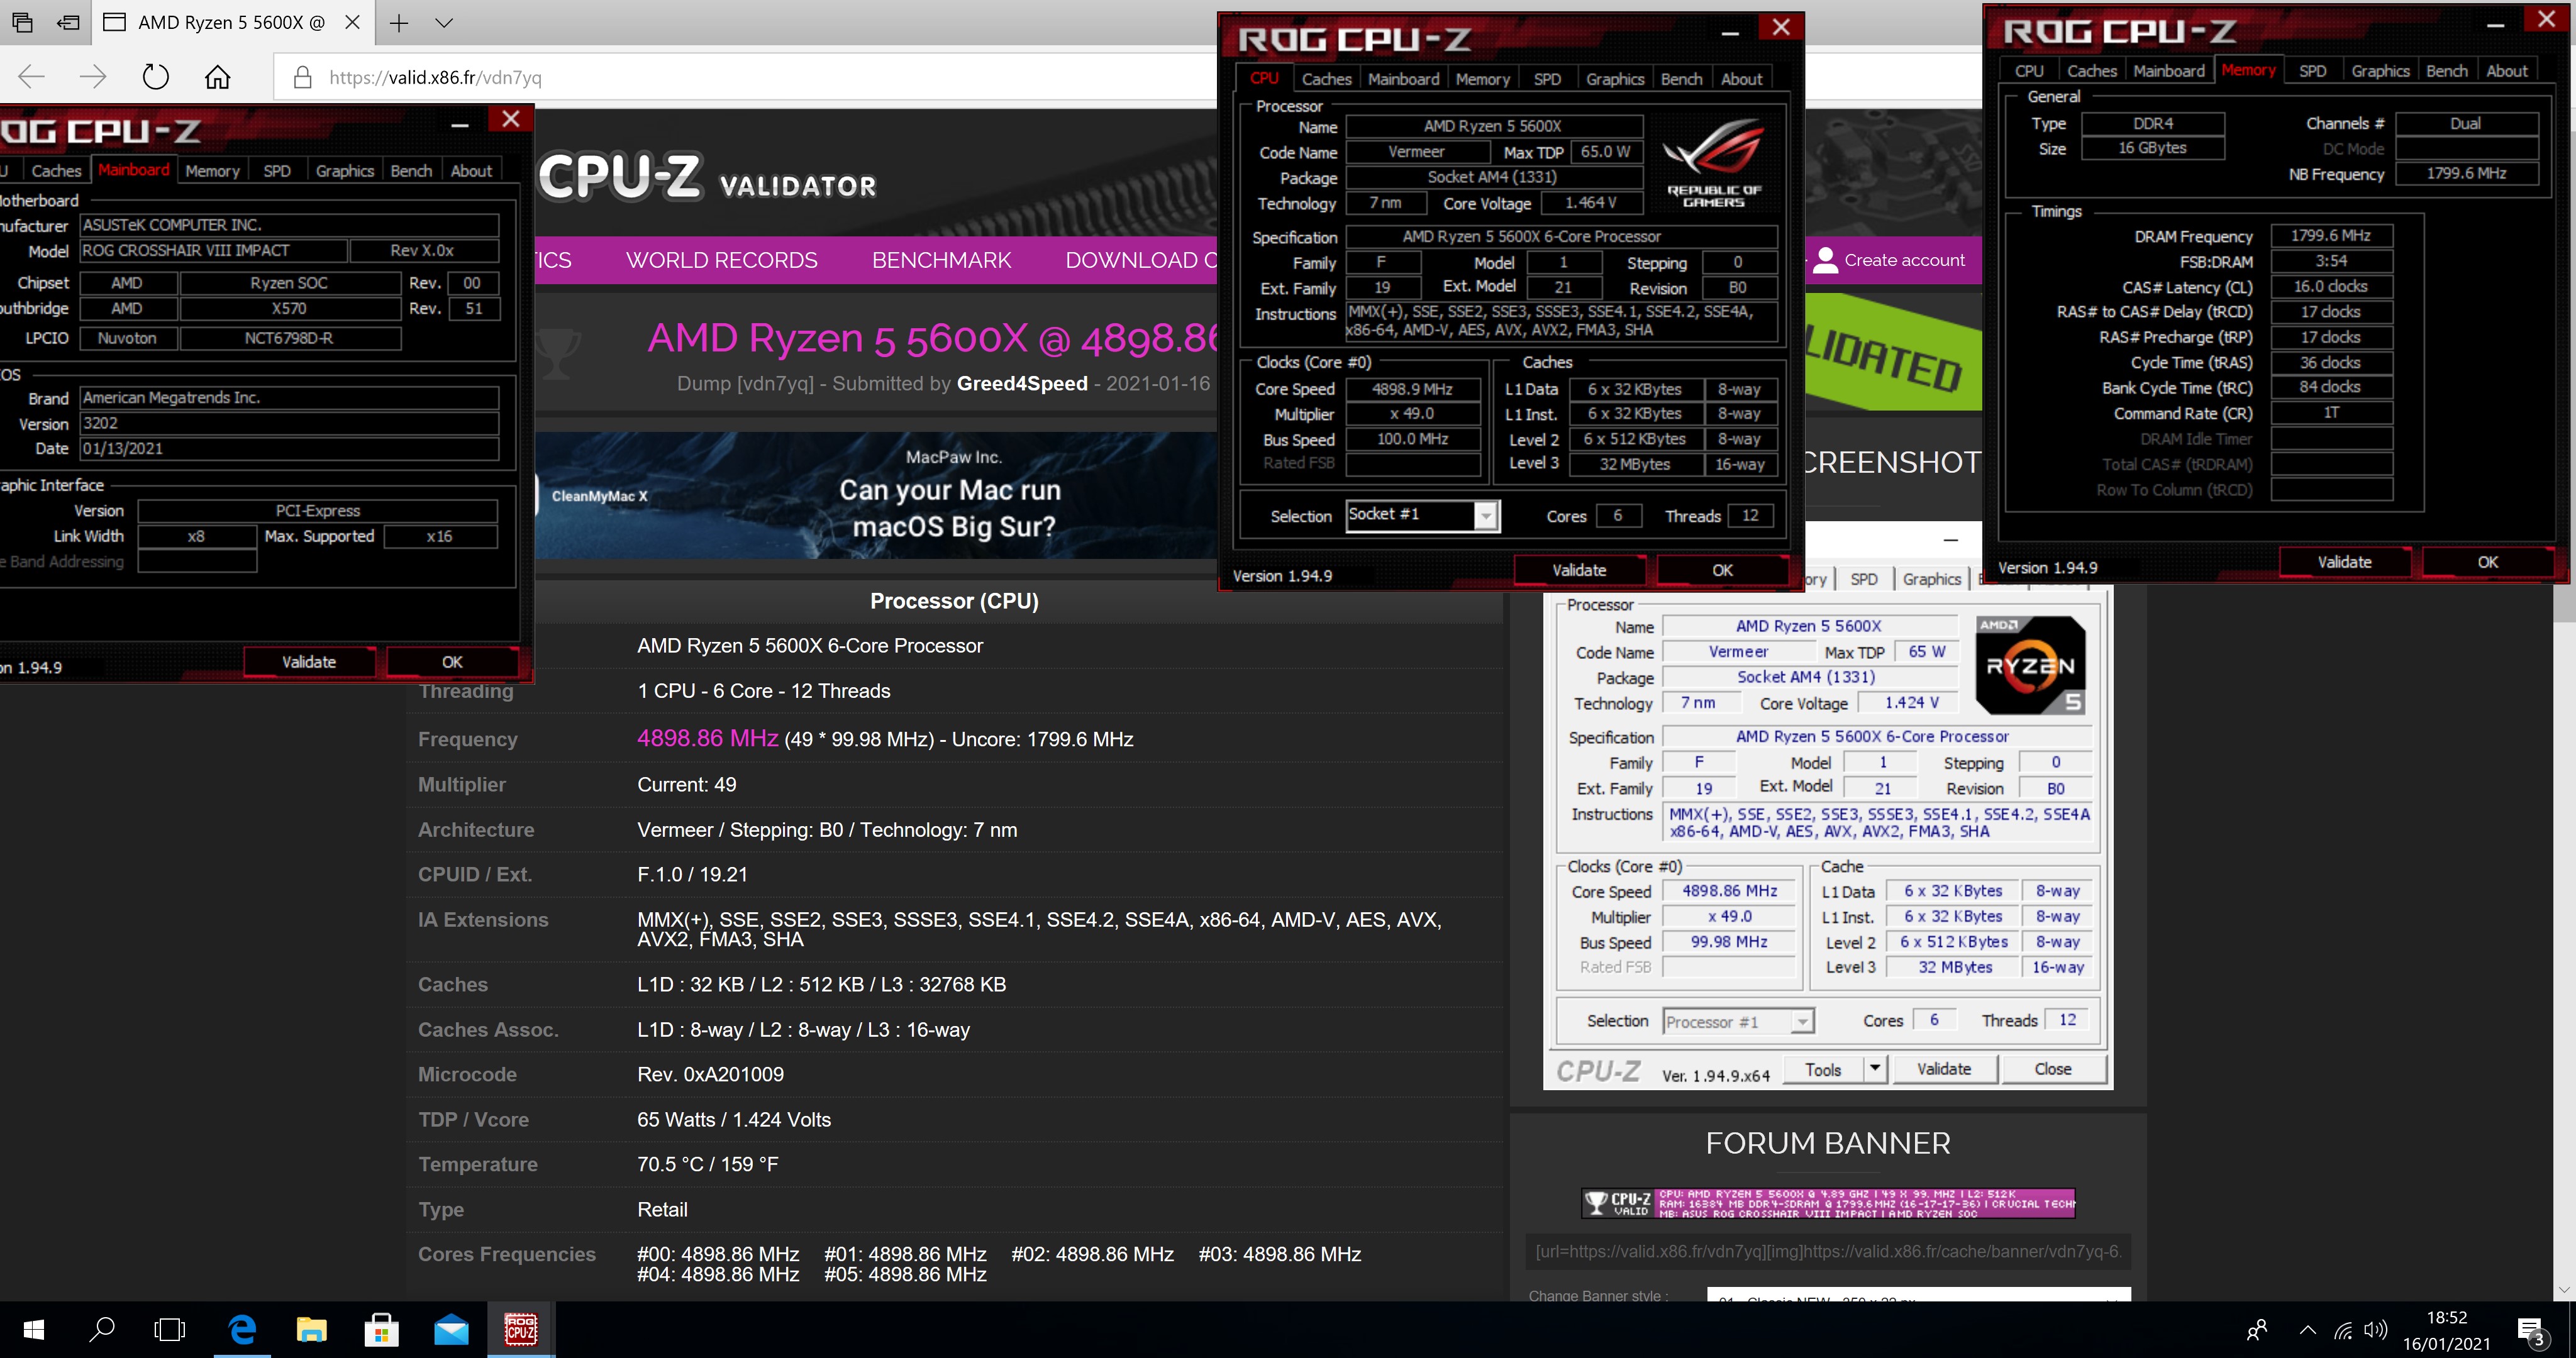Click the Create account user icon
The height and width of the screenshot is (1358, 2576).
point(1825,260)
